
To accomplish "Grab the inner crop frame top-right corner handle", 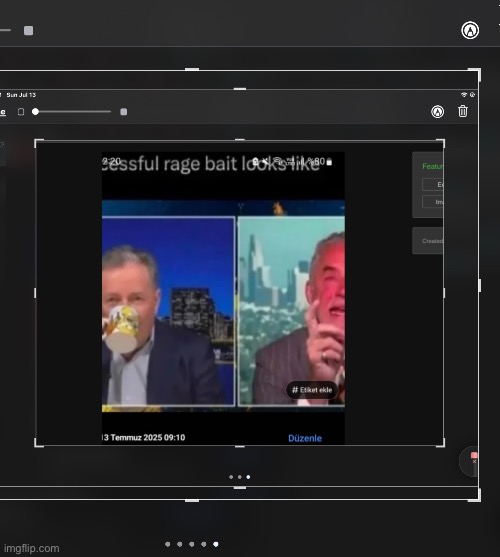I will point(441,142).
